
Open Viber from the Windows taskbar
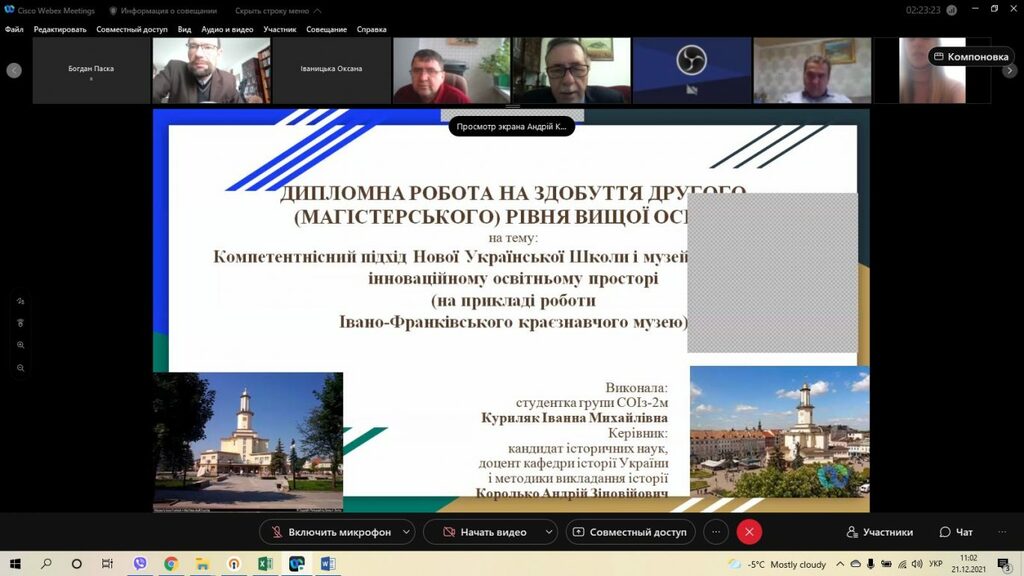[x=139, y=564]
